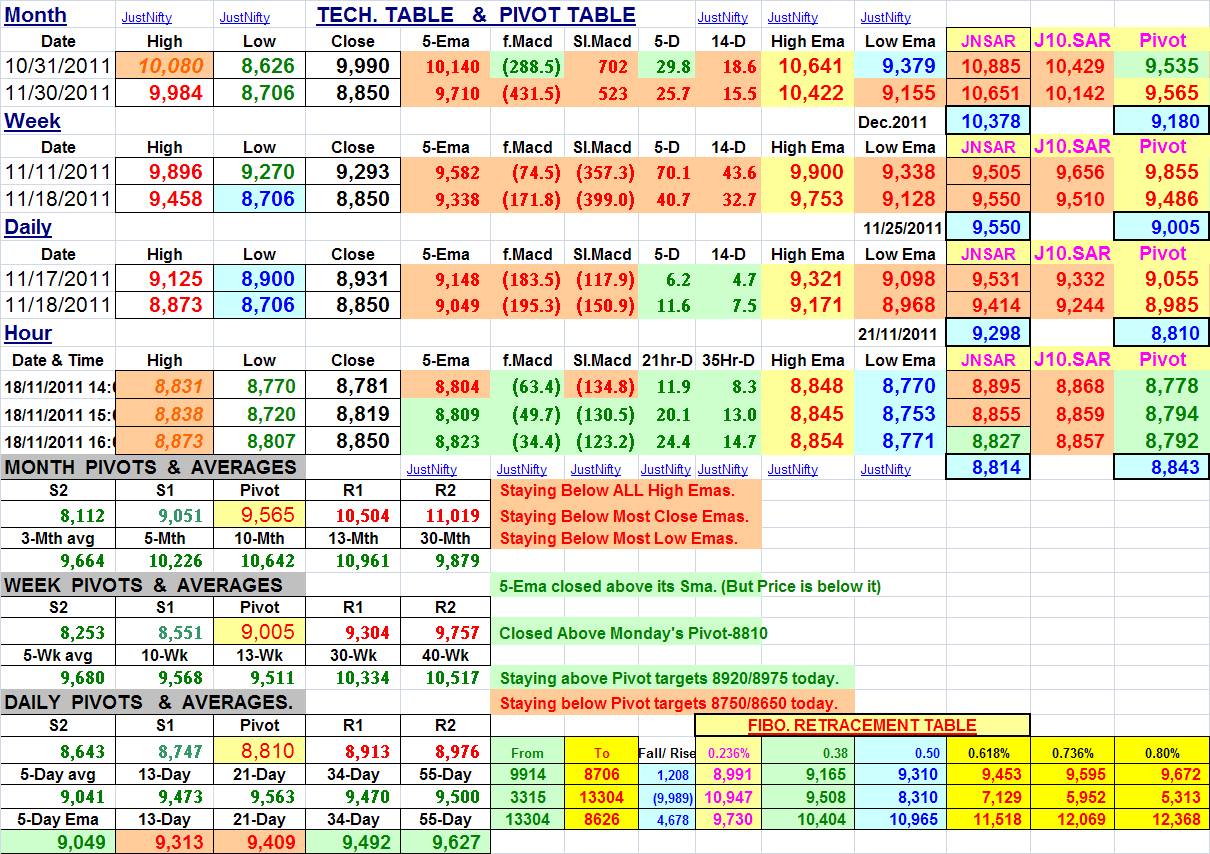Screen dimensions: 1210x854
Task: Click 'Closed Above Monday's Pivot-8810' note
Action: click(x=633, y=632)
